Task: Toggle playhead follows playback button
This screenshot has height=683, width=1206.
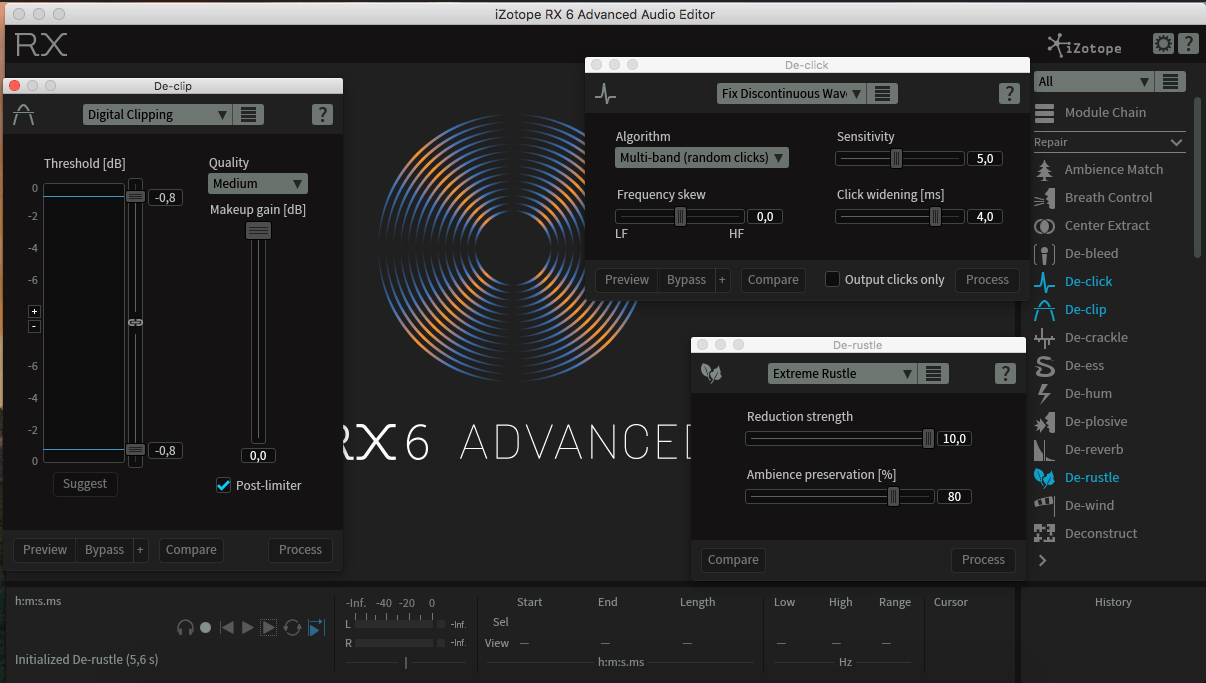Action: point(316,627)
